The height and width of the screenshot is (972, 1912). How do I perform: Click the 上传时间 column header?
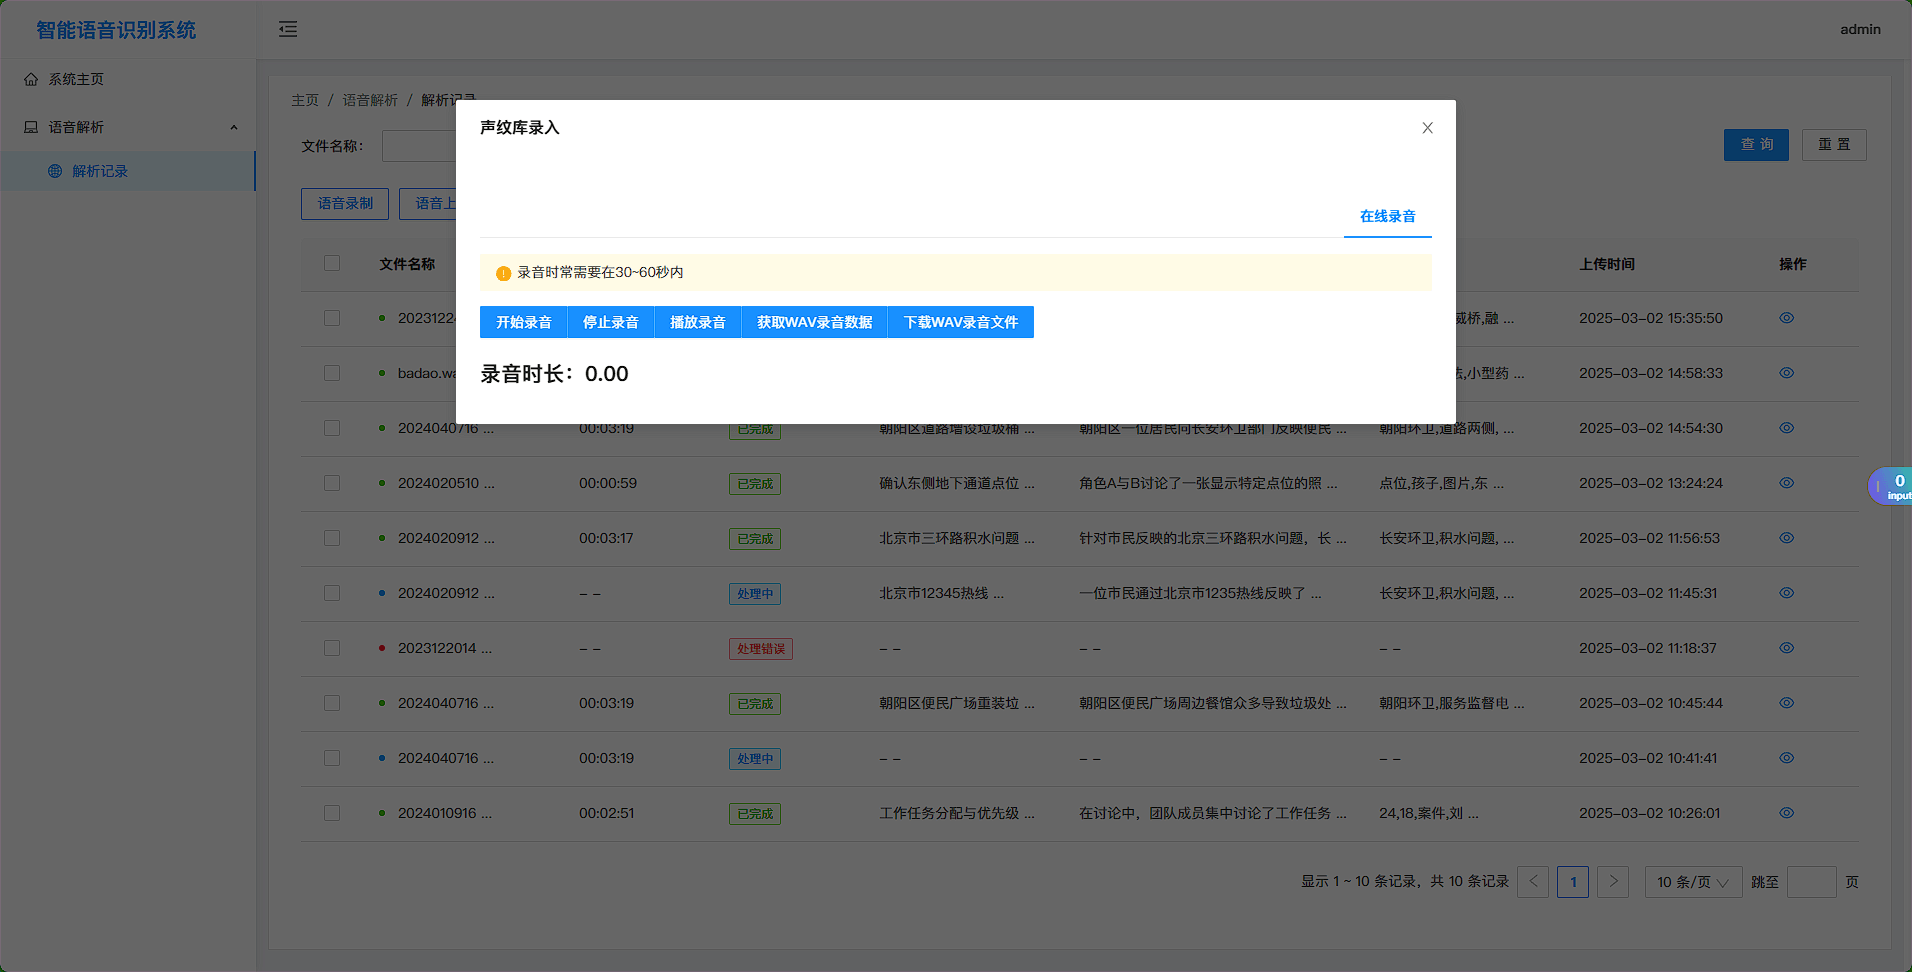tap(1607, 264)
